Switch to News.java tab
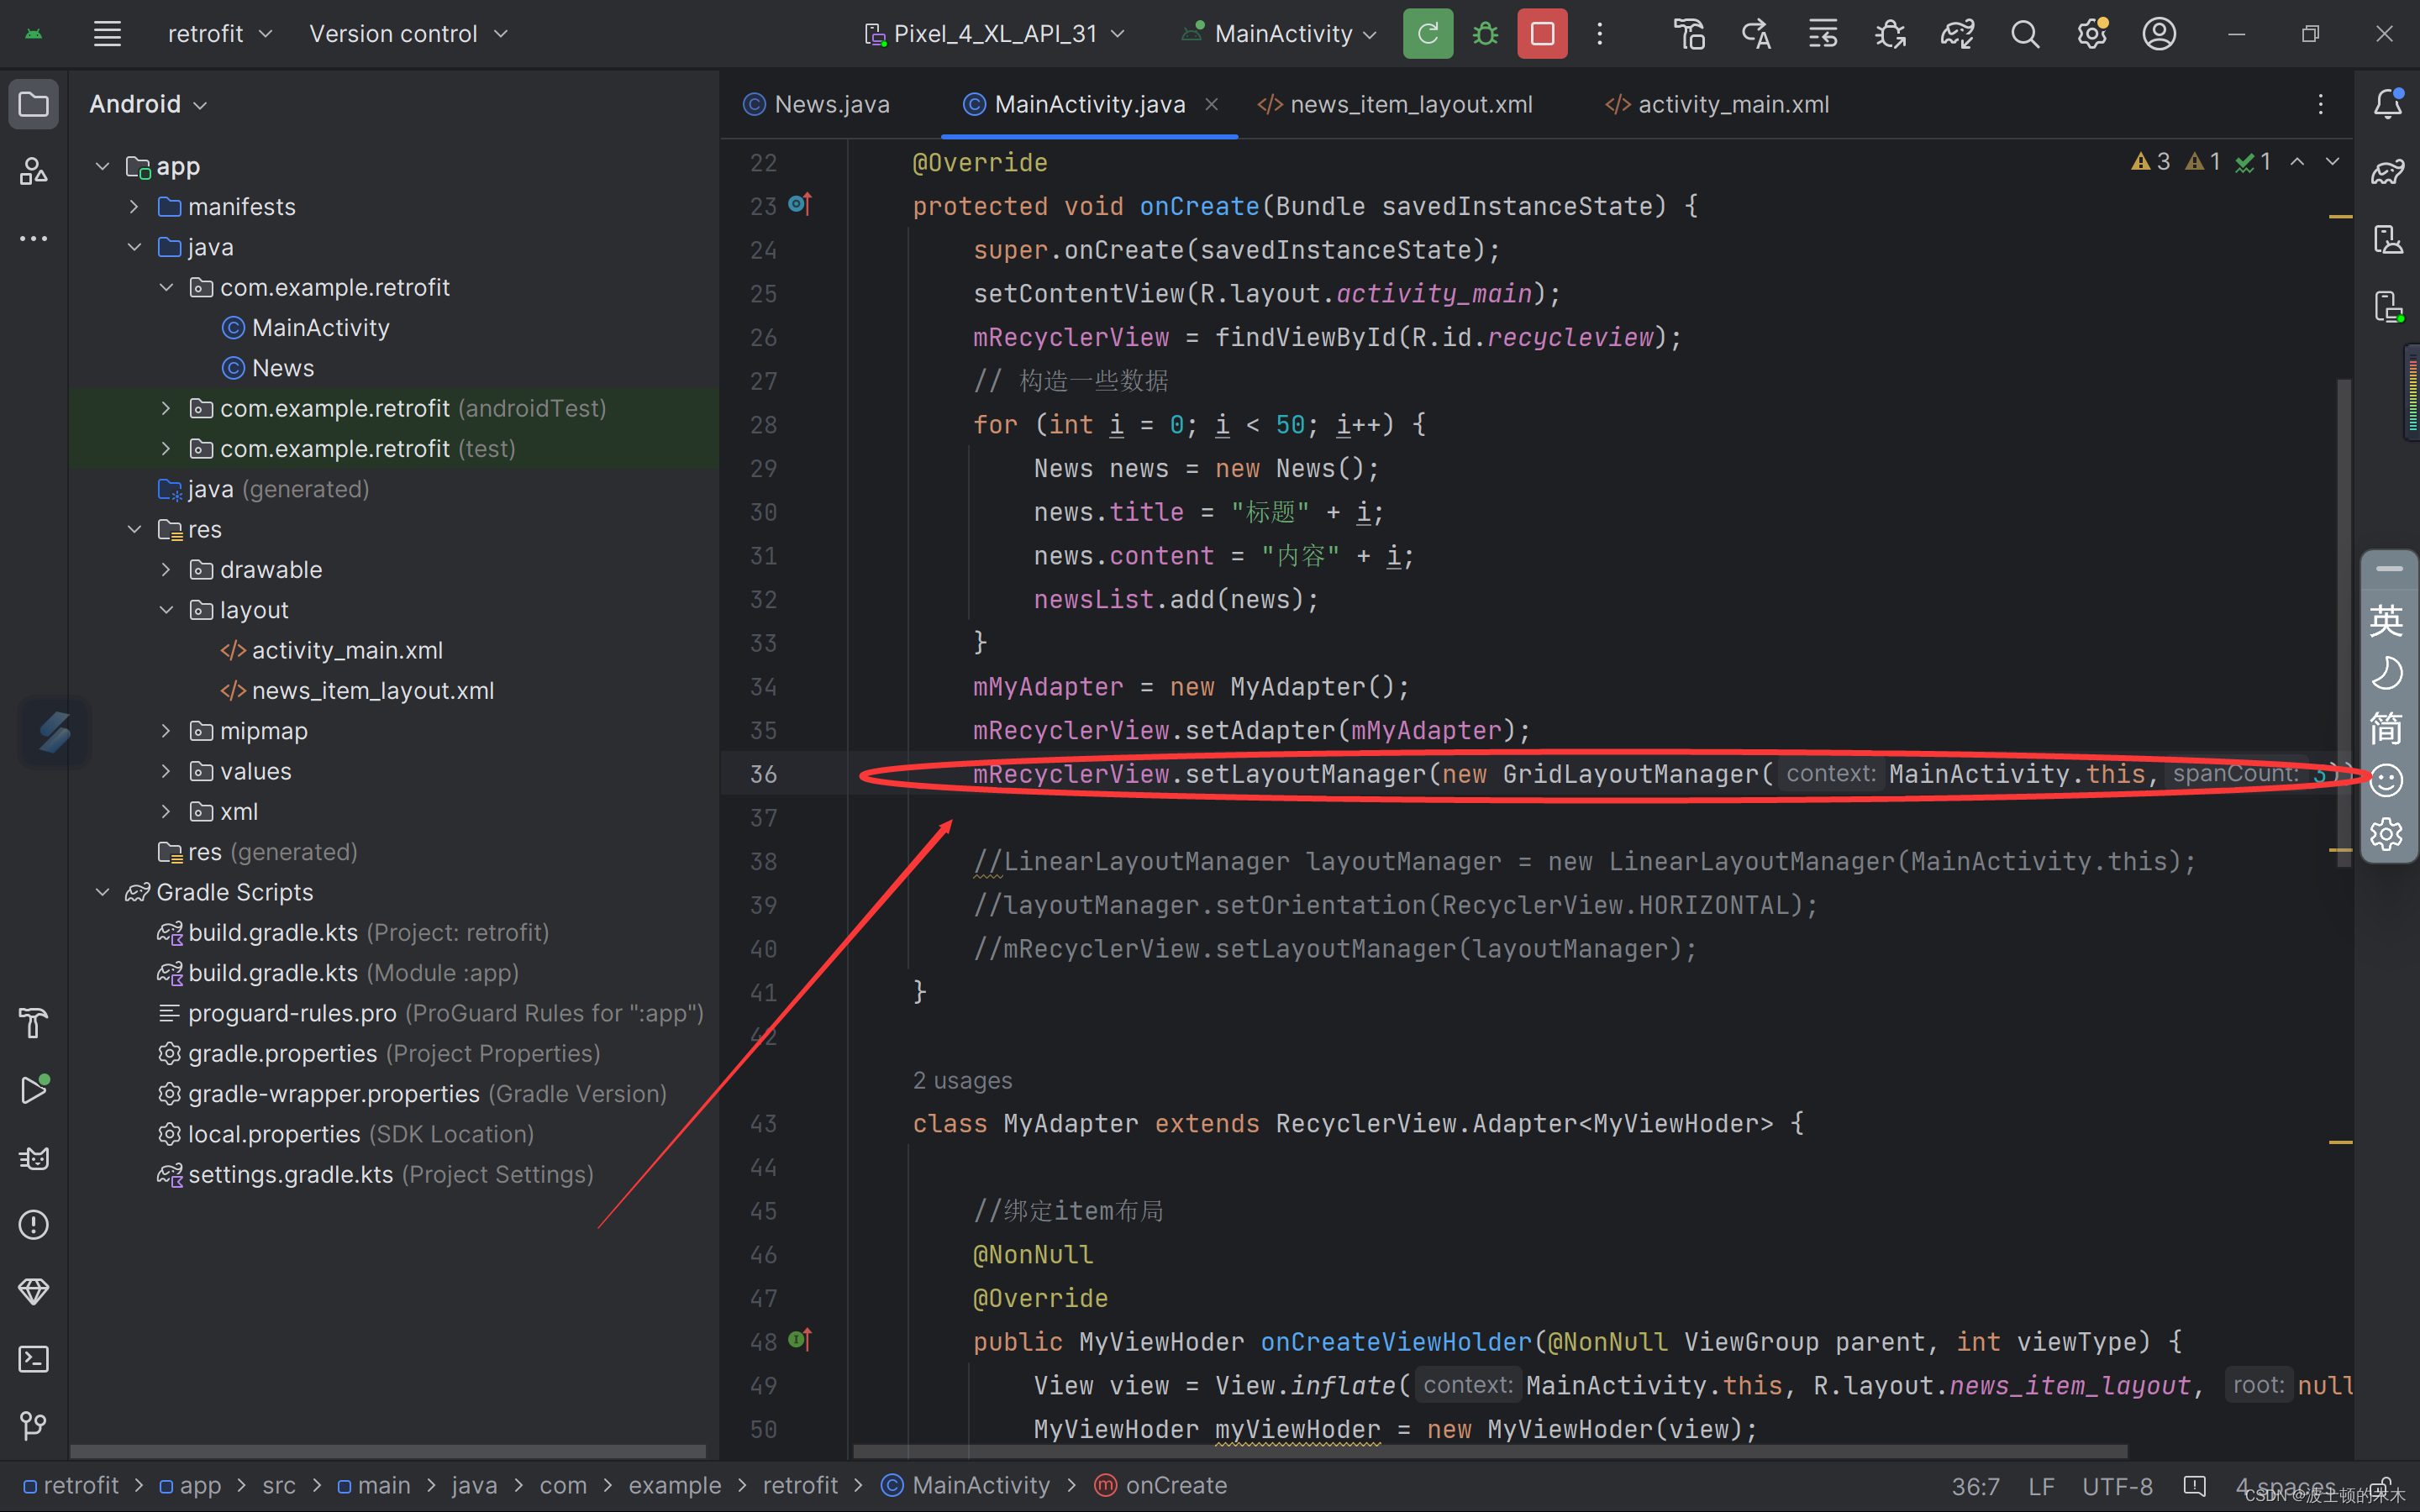 pos(817,104)
